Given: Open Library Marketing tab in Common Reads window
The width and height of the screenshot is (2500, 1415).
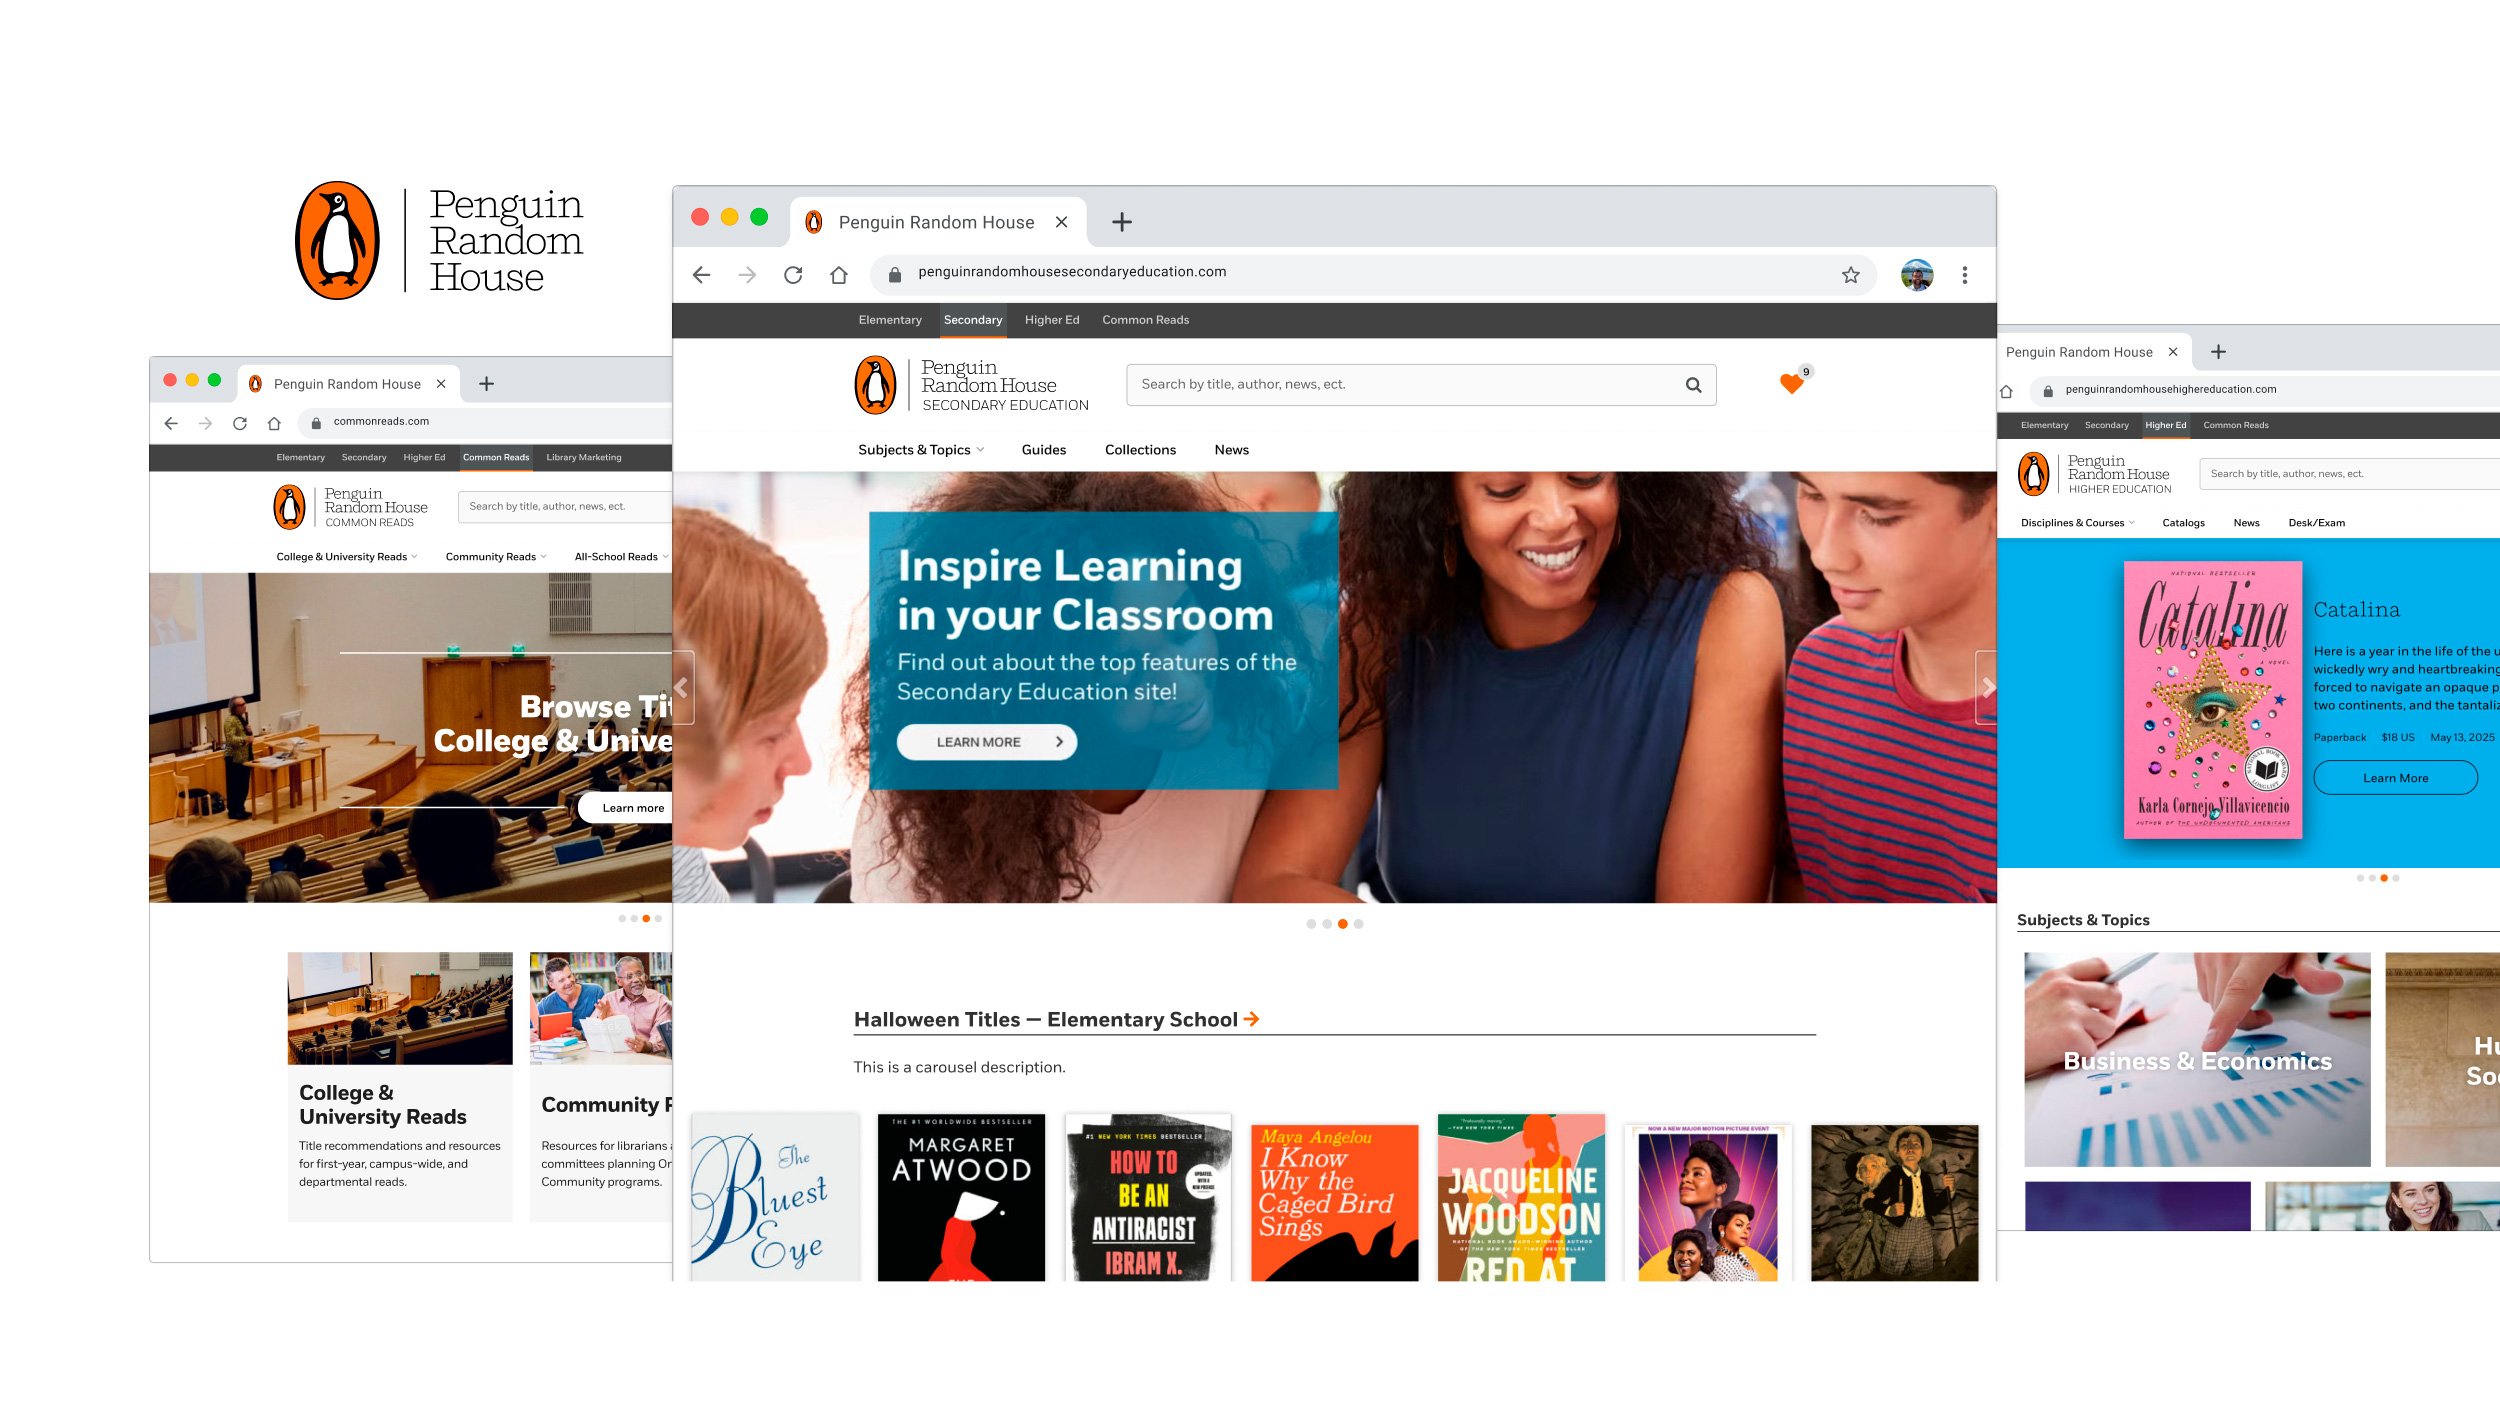Looking at the screenshot, I should click(584, 458).
